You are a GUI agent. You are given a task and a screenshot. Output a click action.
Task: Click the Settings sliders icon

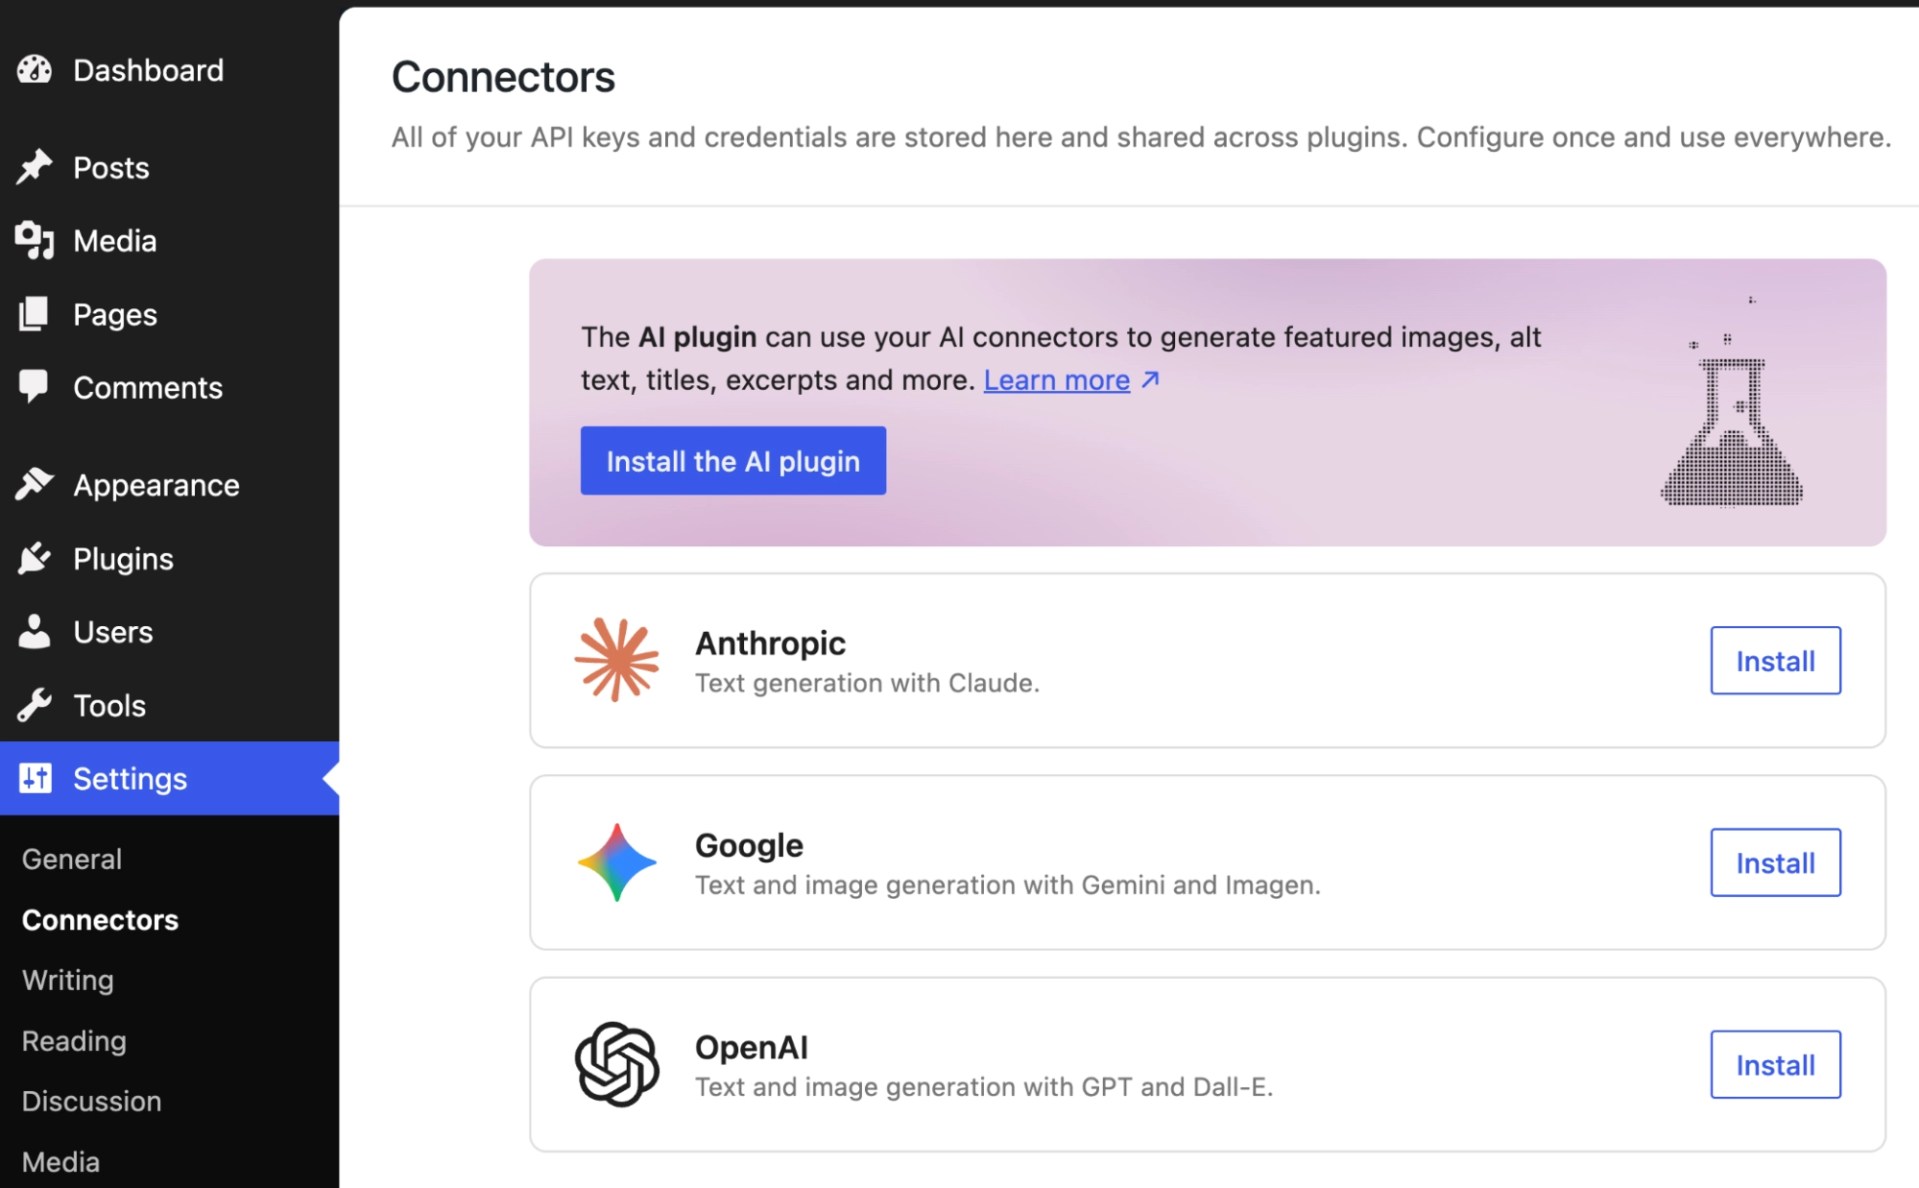click(x=35, y=778)
